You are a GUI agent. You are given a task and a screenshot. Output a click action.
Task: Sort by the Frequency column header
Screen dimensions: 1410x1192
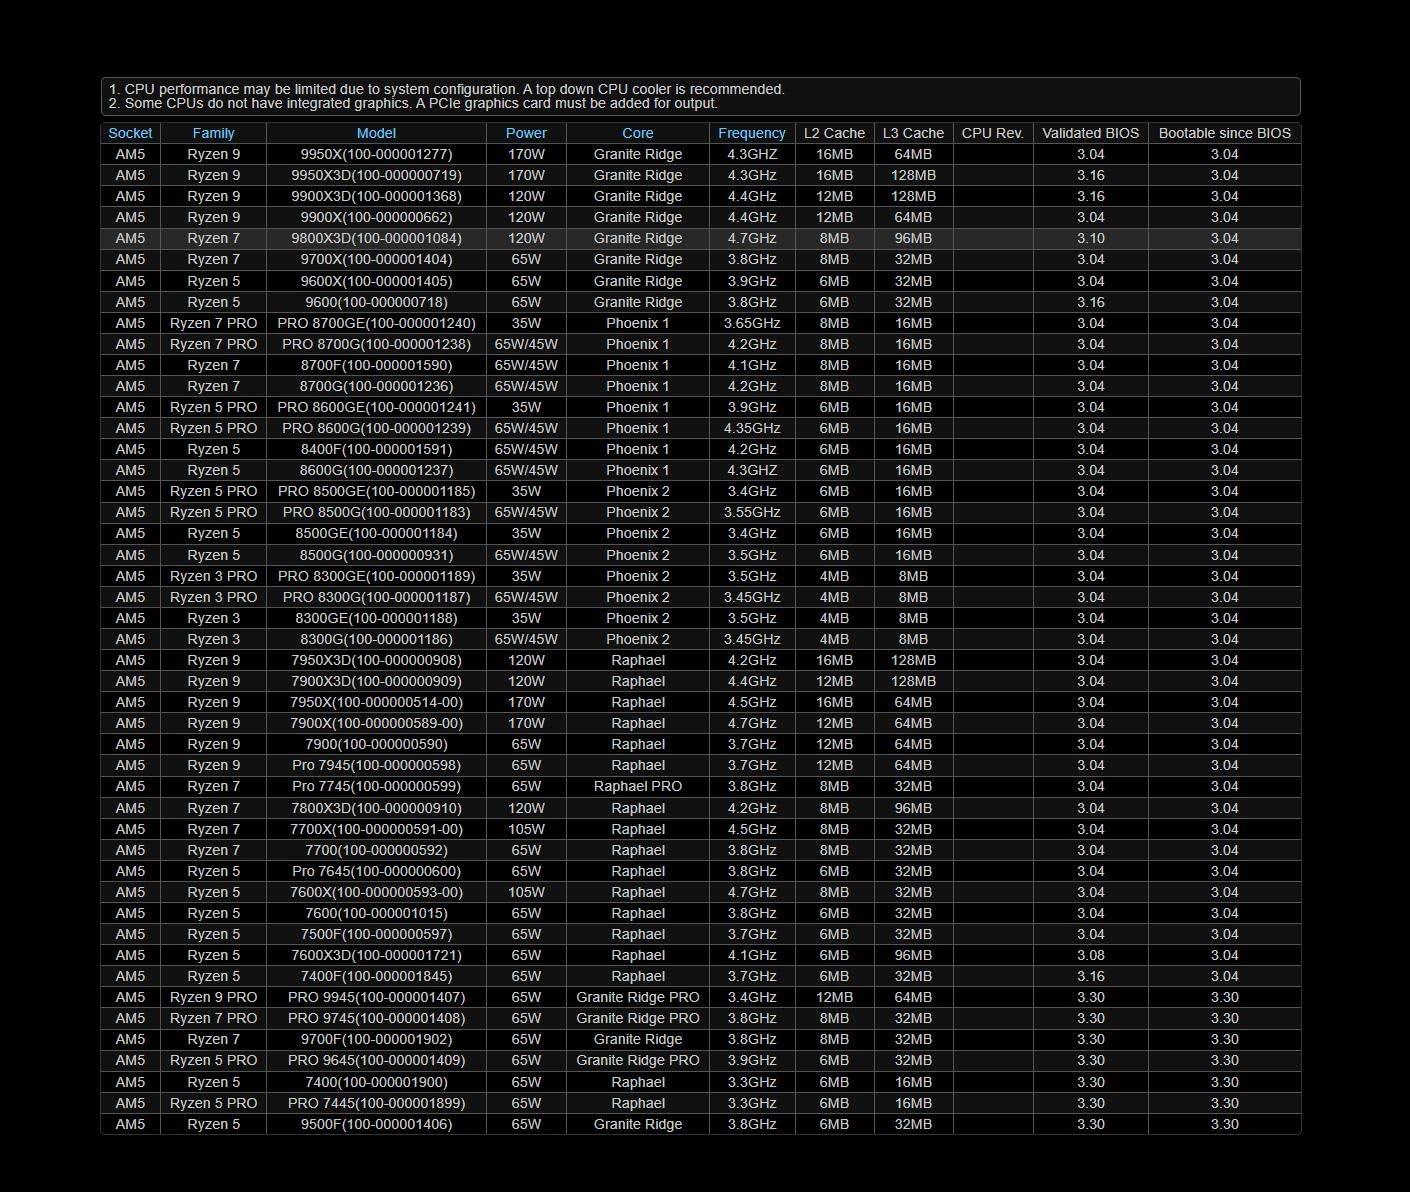tap(751, 133)
